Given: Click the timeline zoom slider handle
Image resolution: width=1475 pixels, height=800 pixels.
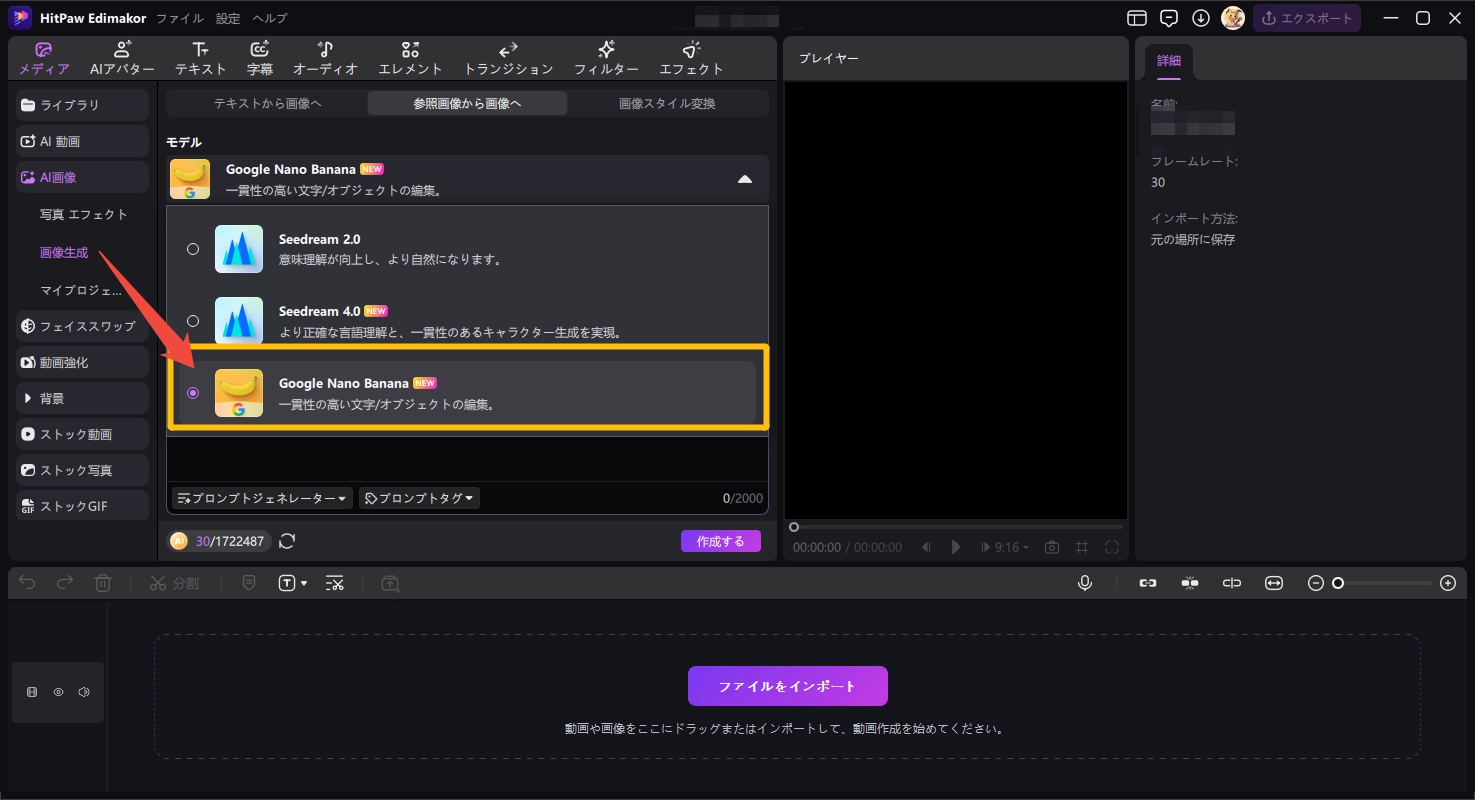Looking at the screenshot, I should 1338,583.
